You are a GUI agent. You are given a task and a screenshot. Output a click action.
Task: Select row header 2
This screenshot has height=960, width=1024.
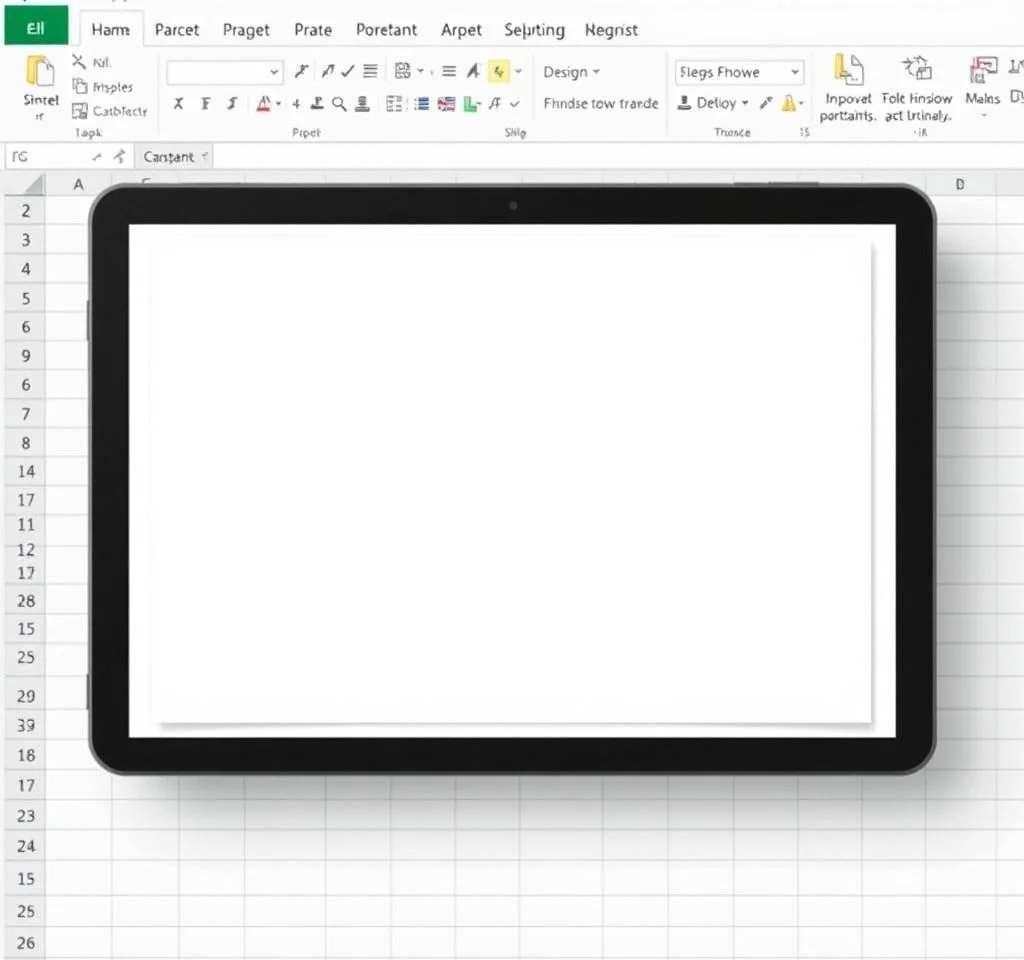(x=25, y=211)
